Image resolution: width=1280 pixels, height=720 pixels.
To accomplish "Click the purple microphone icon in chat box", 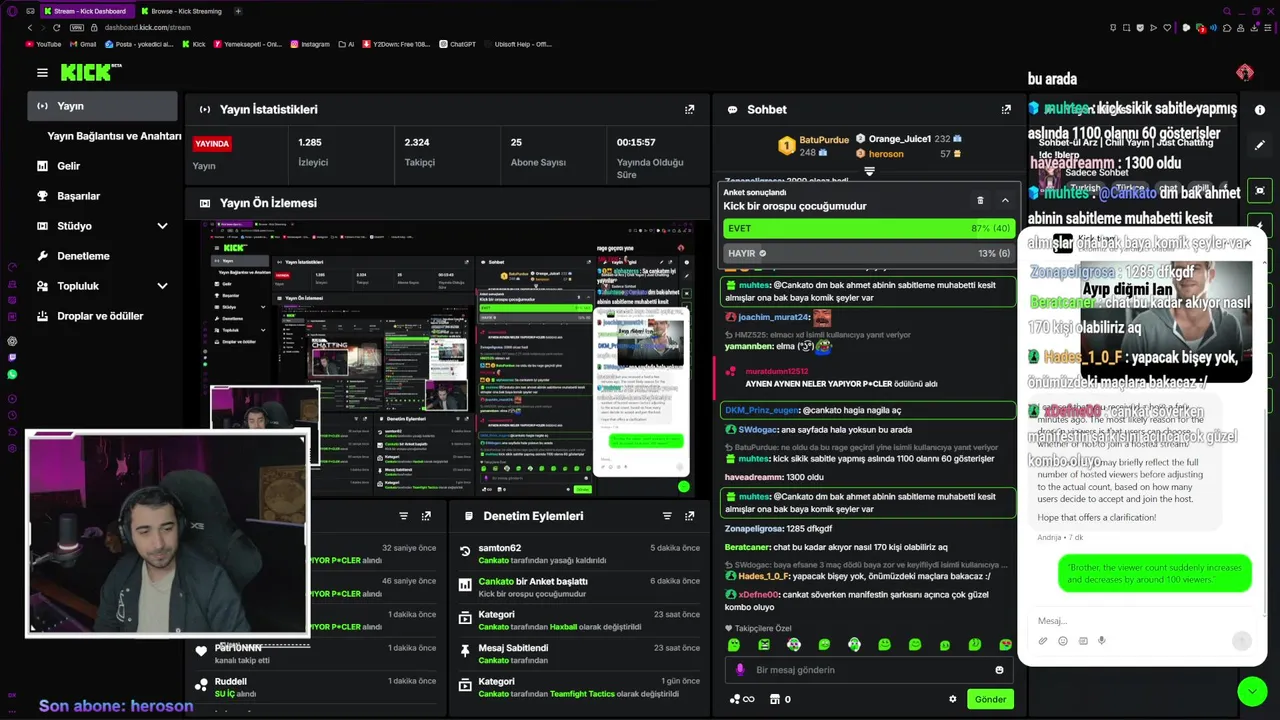I will point(740,670).
